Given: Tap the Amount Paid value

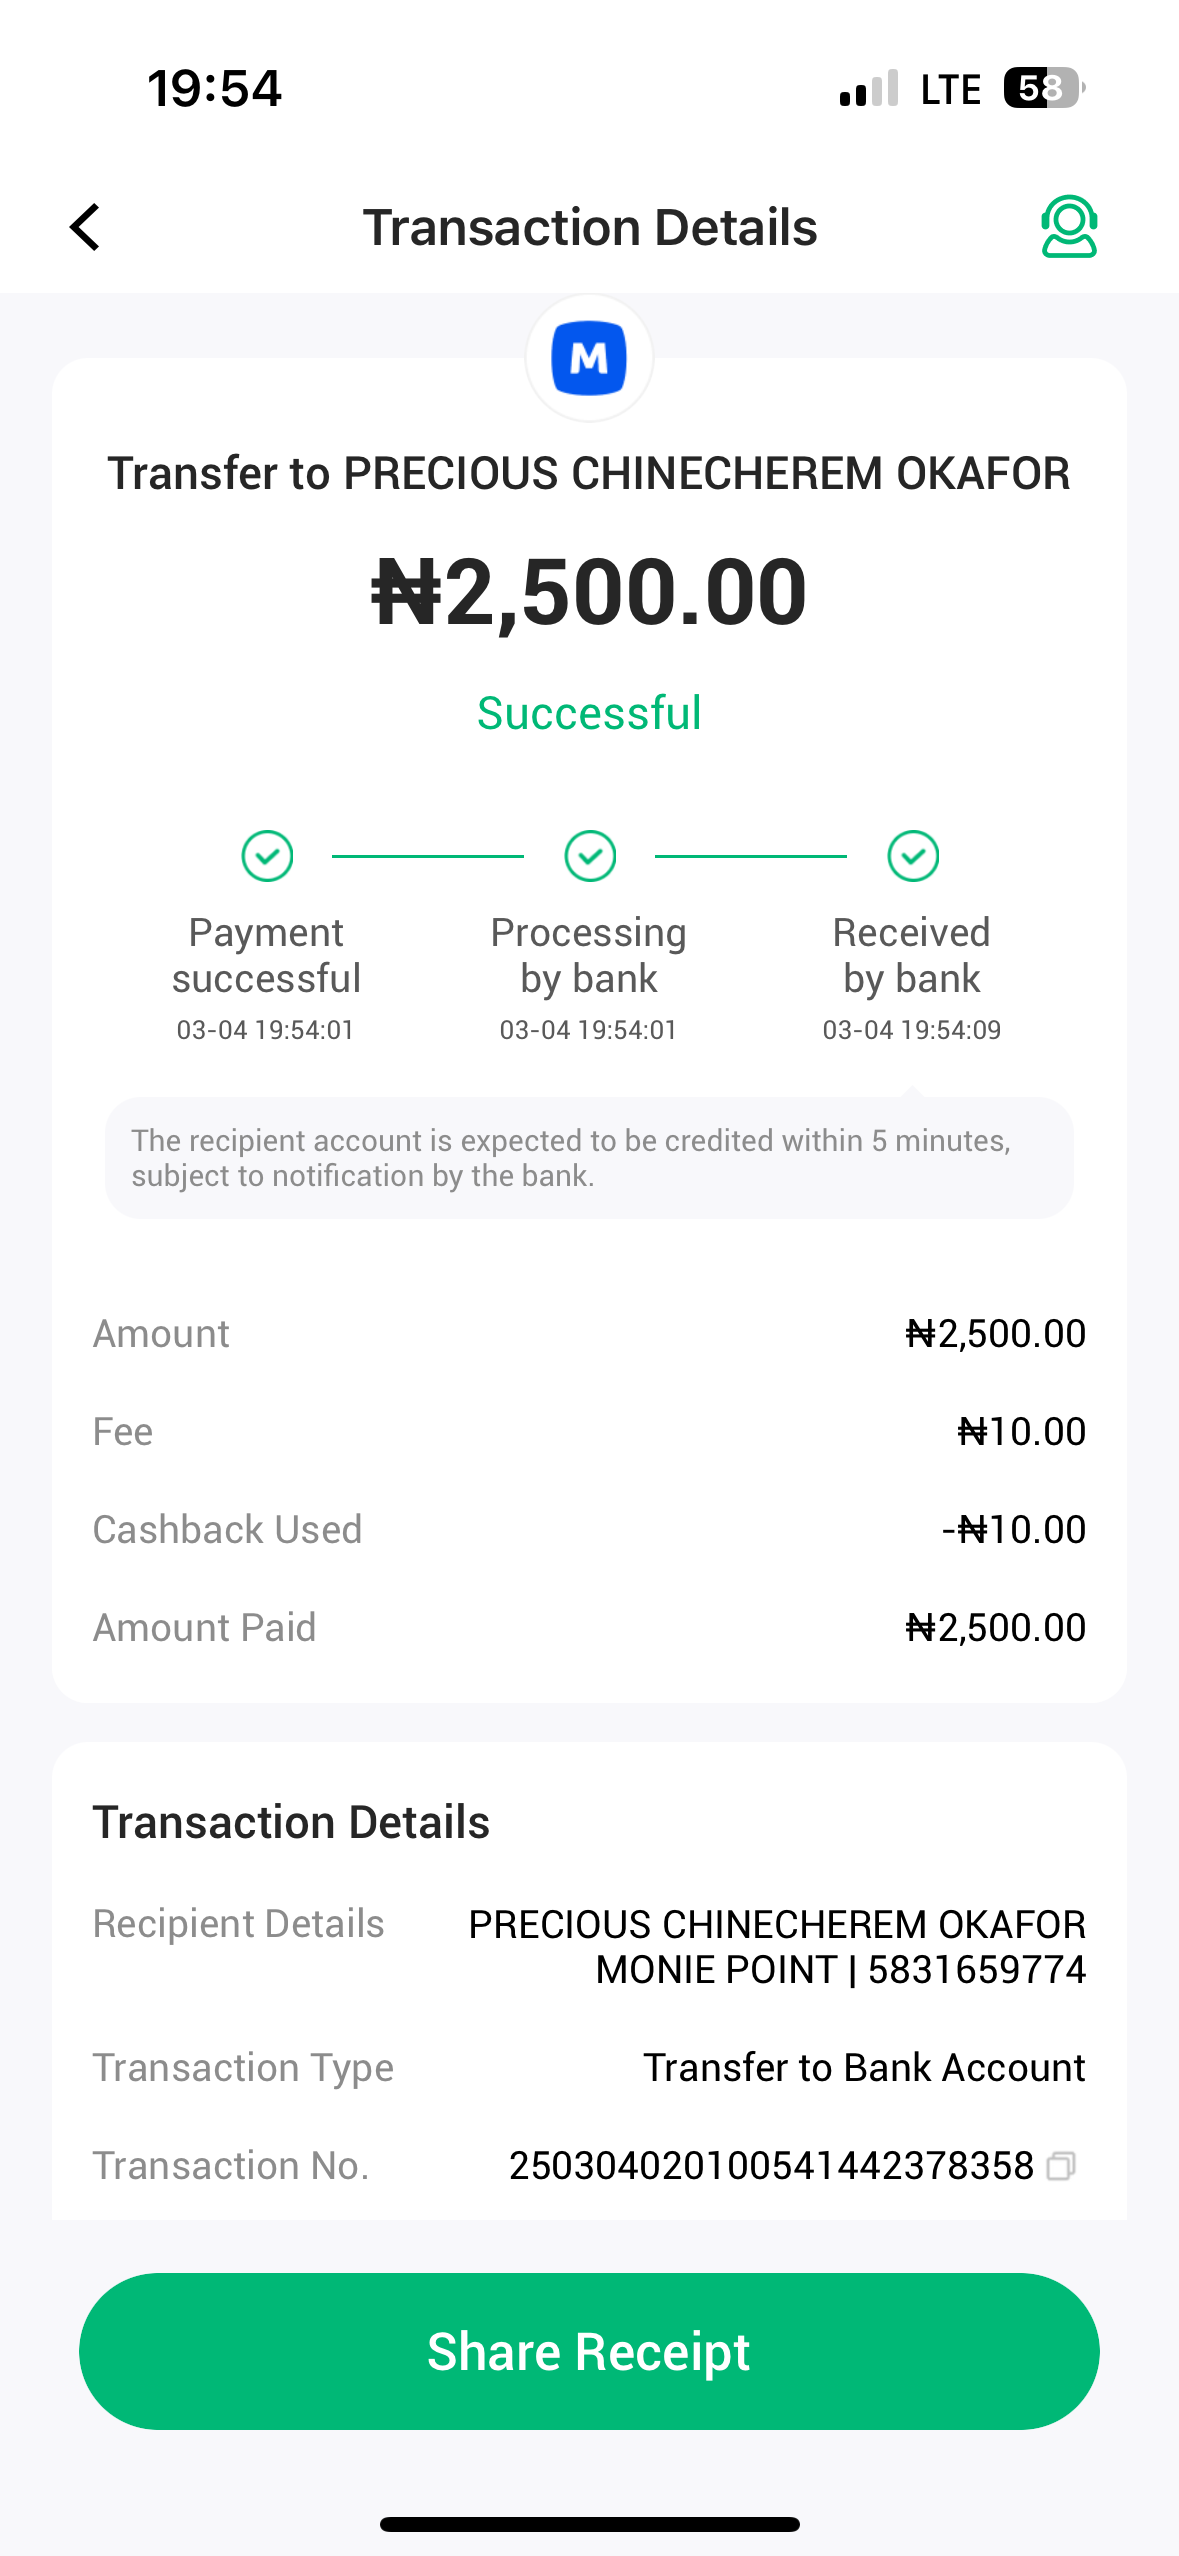Looking at the screenshot, I should (x=995, y=1628).
